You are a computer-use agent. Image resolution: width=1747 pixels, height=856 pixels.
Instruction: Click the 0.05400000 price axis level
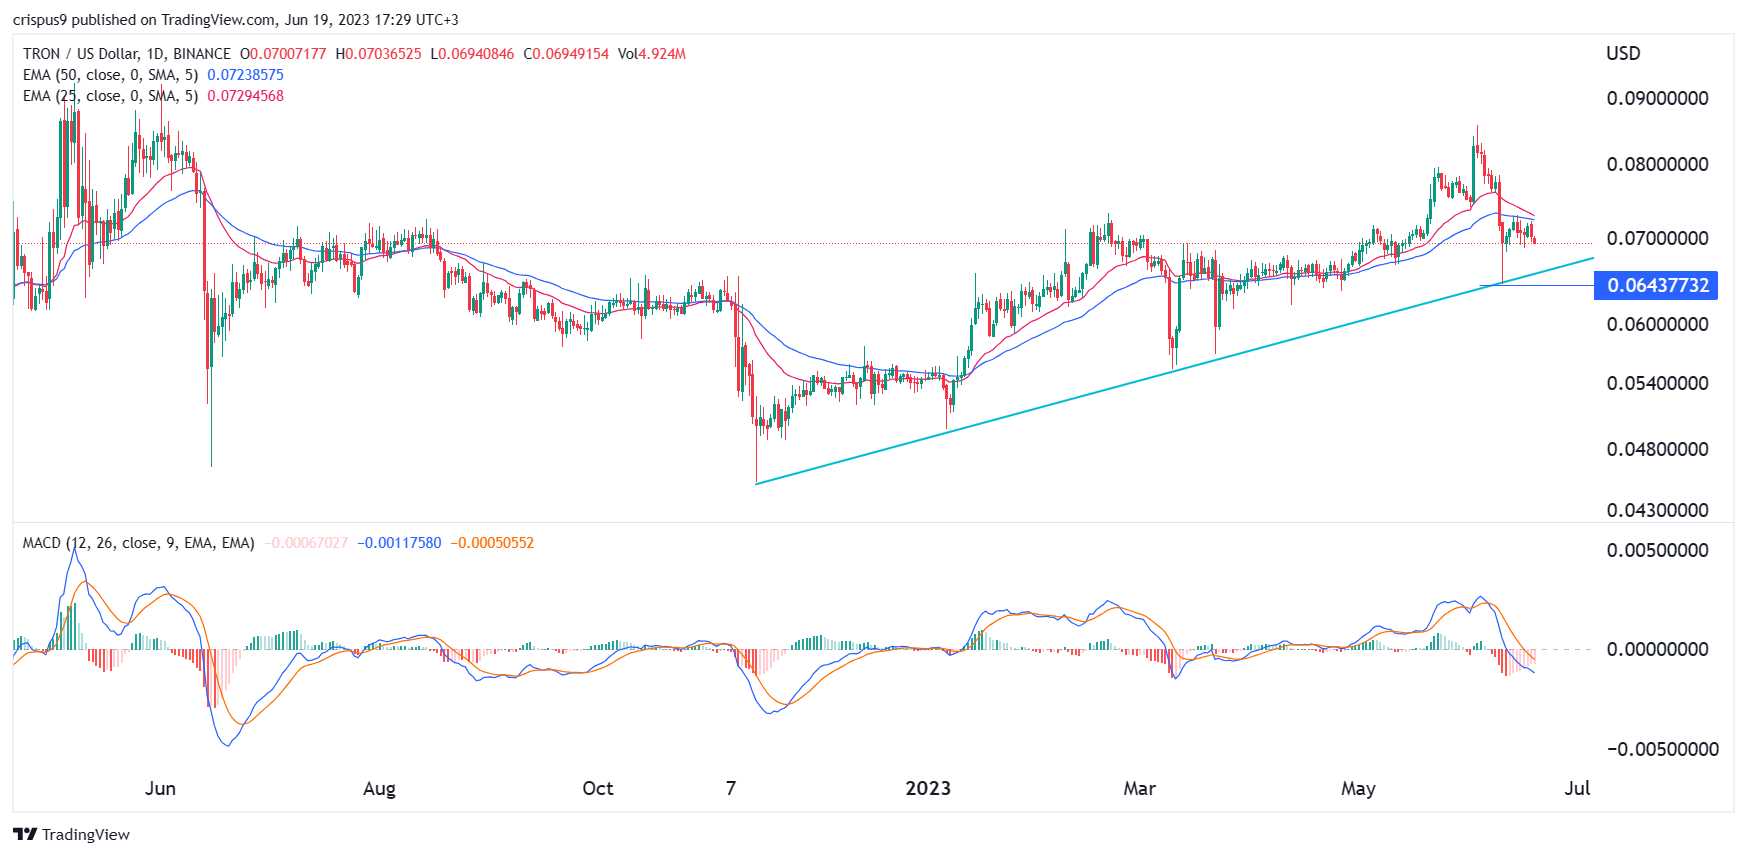click(1657, 383)
